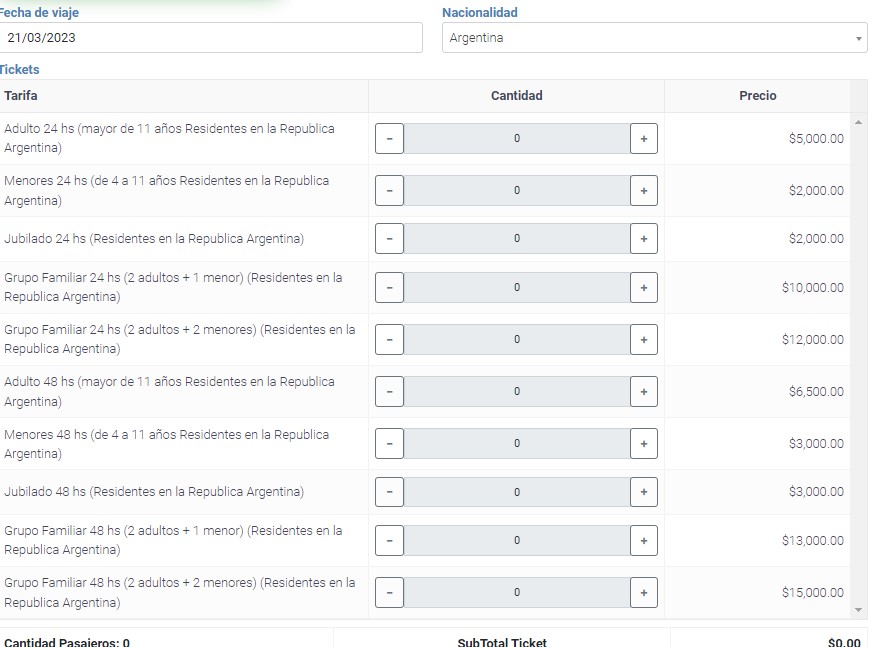Open the Nacionalidad dropdown
This screenshot has width=869, height=647.
[654, 38]
